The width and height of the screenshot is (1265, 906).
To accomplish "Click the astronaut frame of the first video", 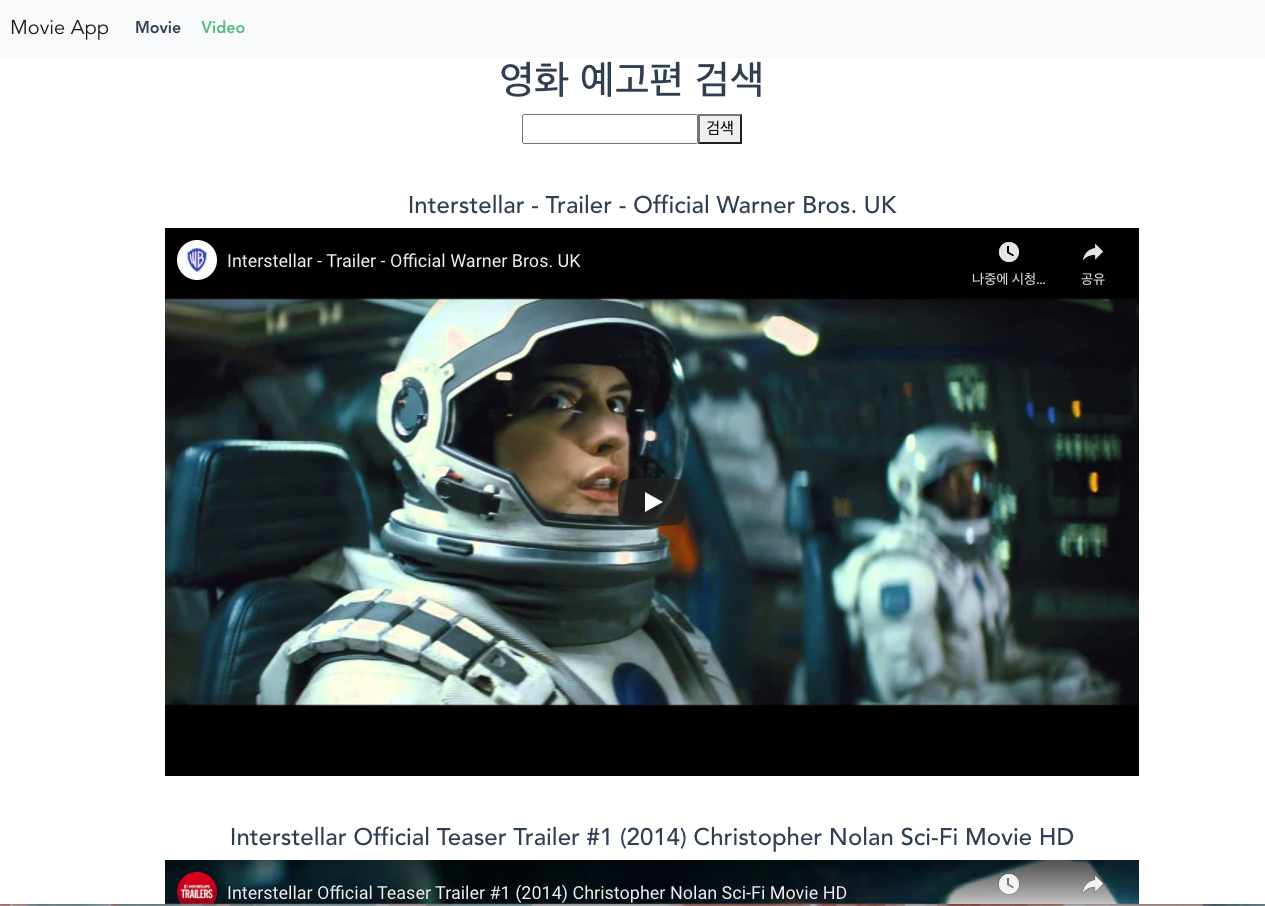I will [x=652, y=502].
